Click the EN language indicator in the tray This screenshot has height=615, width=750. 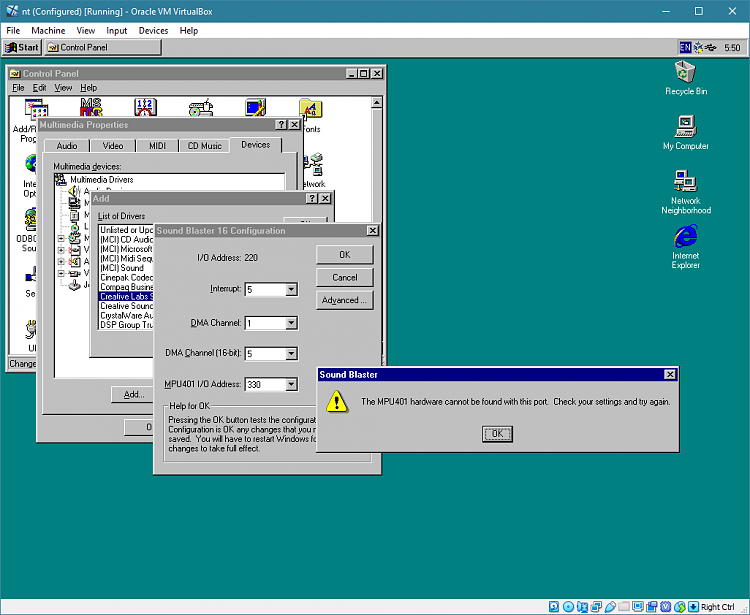(x=685, y=47)
